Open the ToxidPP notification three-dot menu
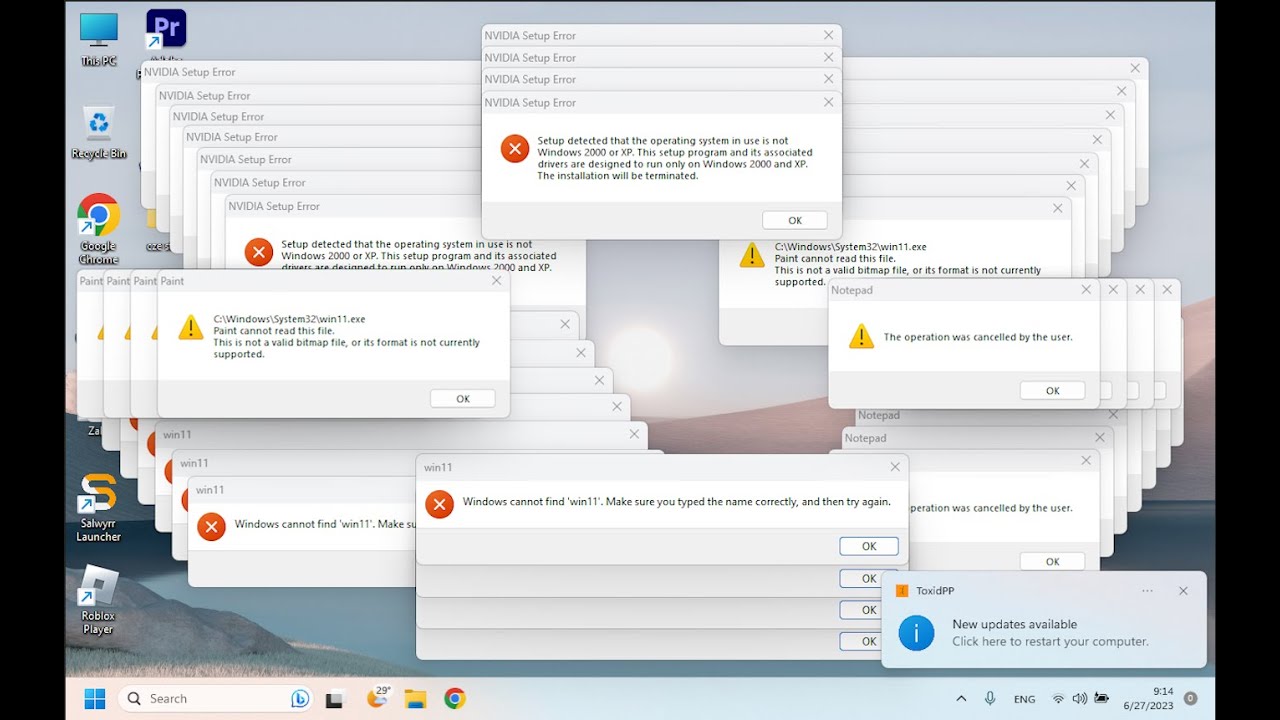 tap(1147, 591)
